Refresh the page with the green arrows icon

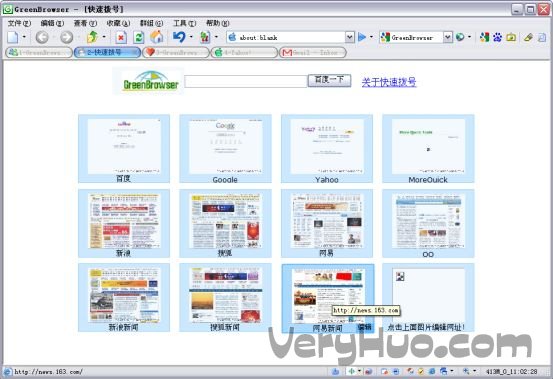(139, 37)
